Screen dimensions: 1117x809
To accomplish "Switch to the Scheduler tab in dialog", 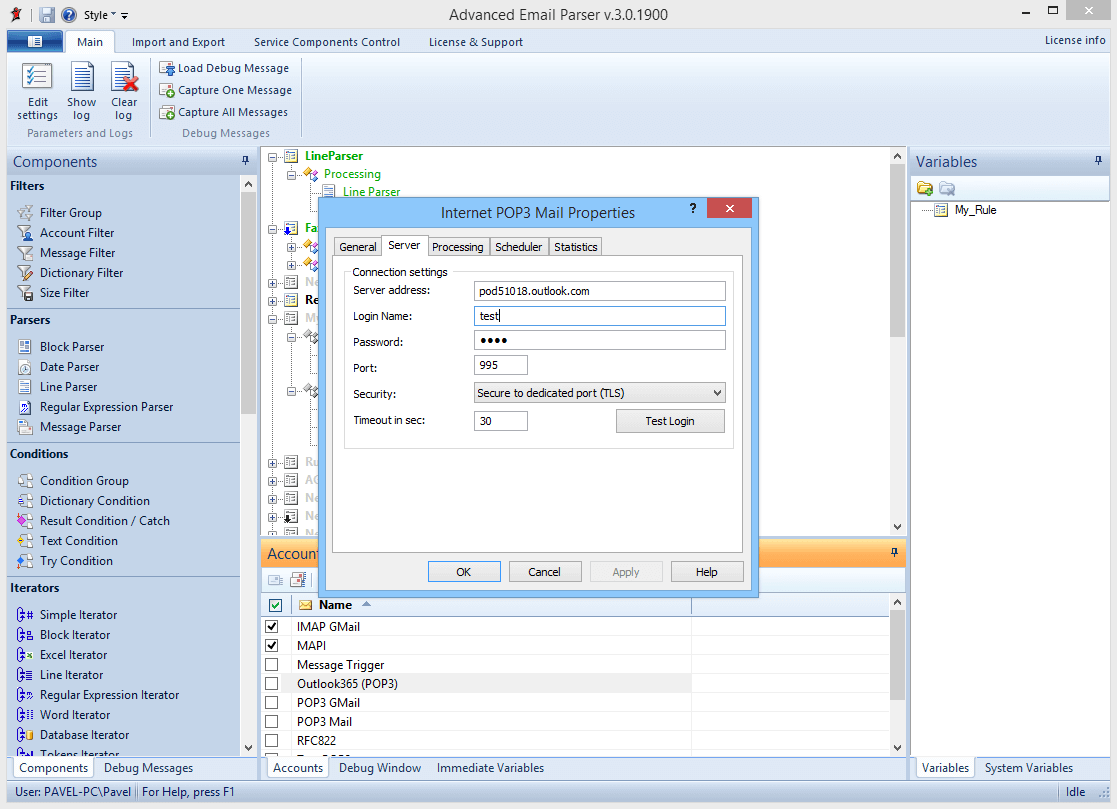I will pos(518,247).
